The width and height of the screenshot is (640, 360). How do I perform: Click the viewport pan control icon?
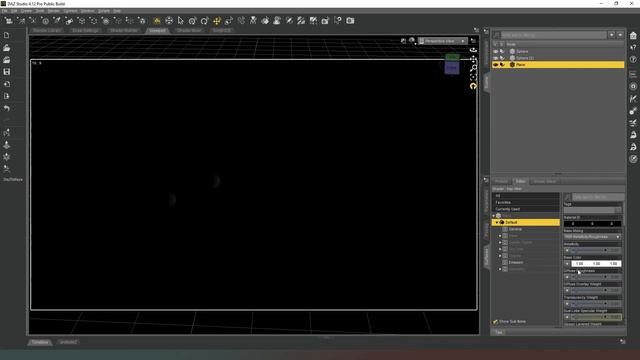click(x=473, y=59)
